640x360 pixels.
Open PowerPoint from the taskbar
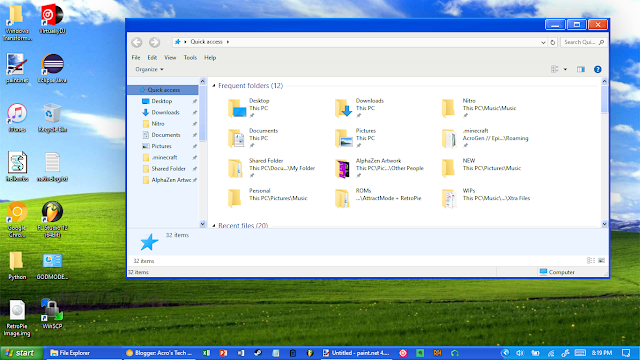pyautogui.click(x=223, y=353)
